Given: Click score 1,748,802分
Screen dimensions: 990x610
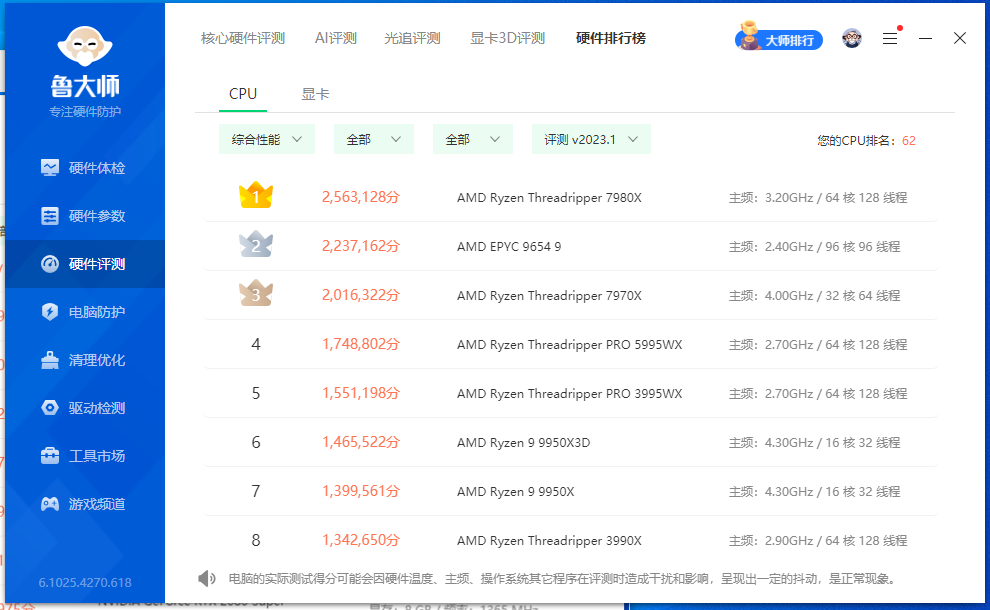Looking at the screenshot, I should pyautogui.click(x=361, y=344).
